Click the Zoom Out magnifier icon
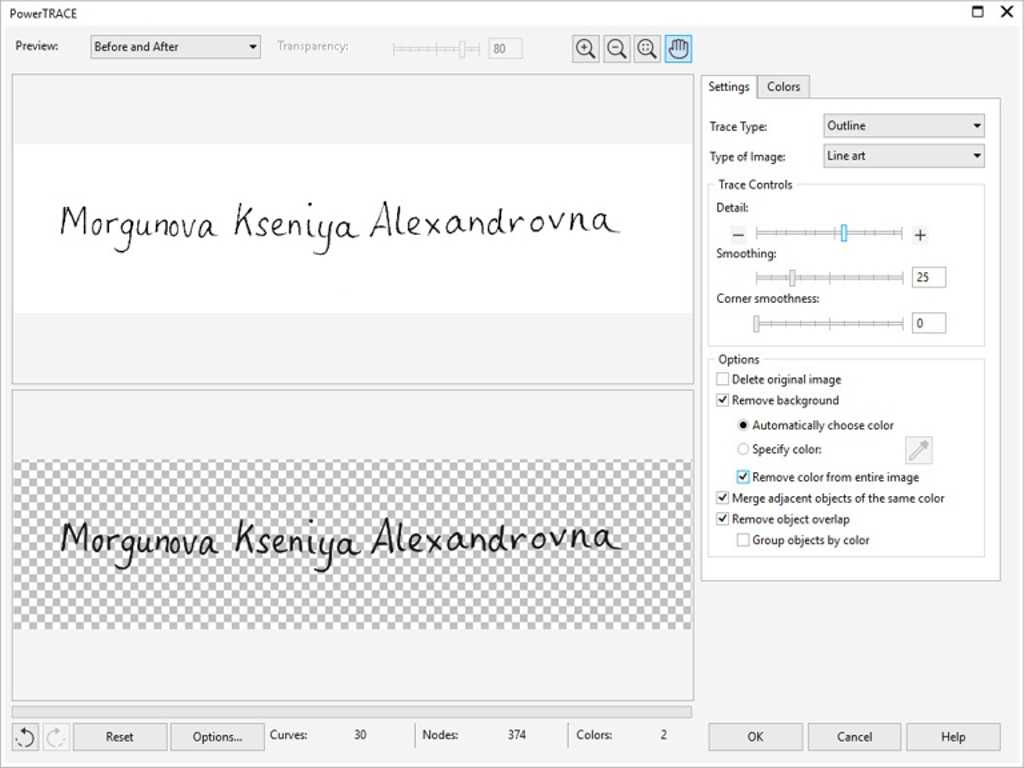1024x768 pixels. click(x=617, y=48)
